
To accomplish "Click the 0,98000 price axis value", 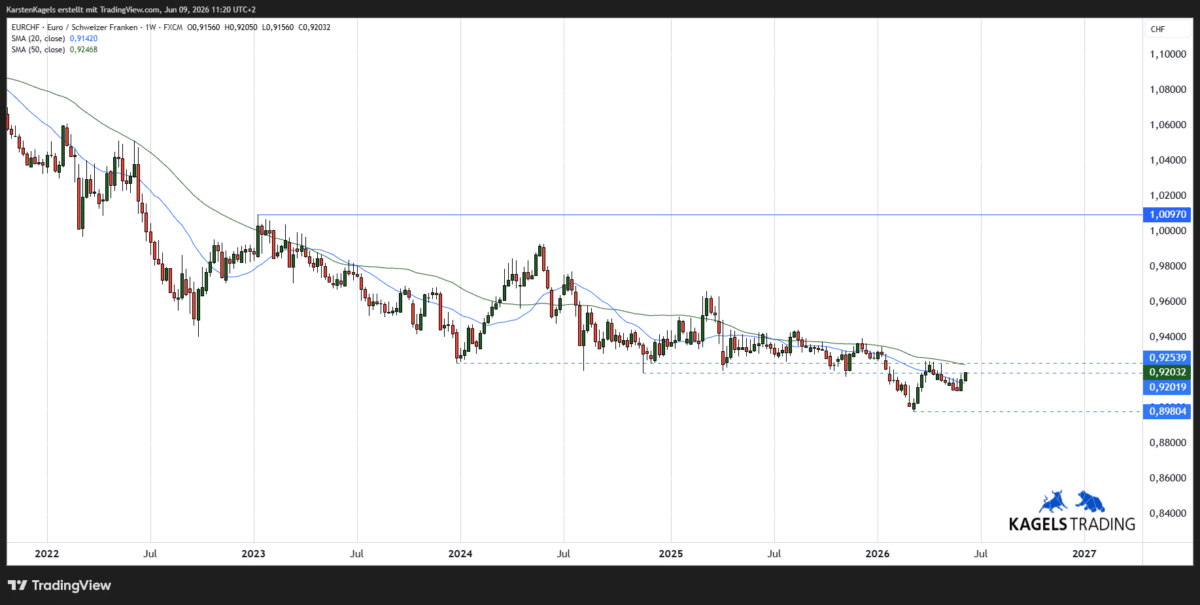I will 1169,266.
